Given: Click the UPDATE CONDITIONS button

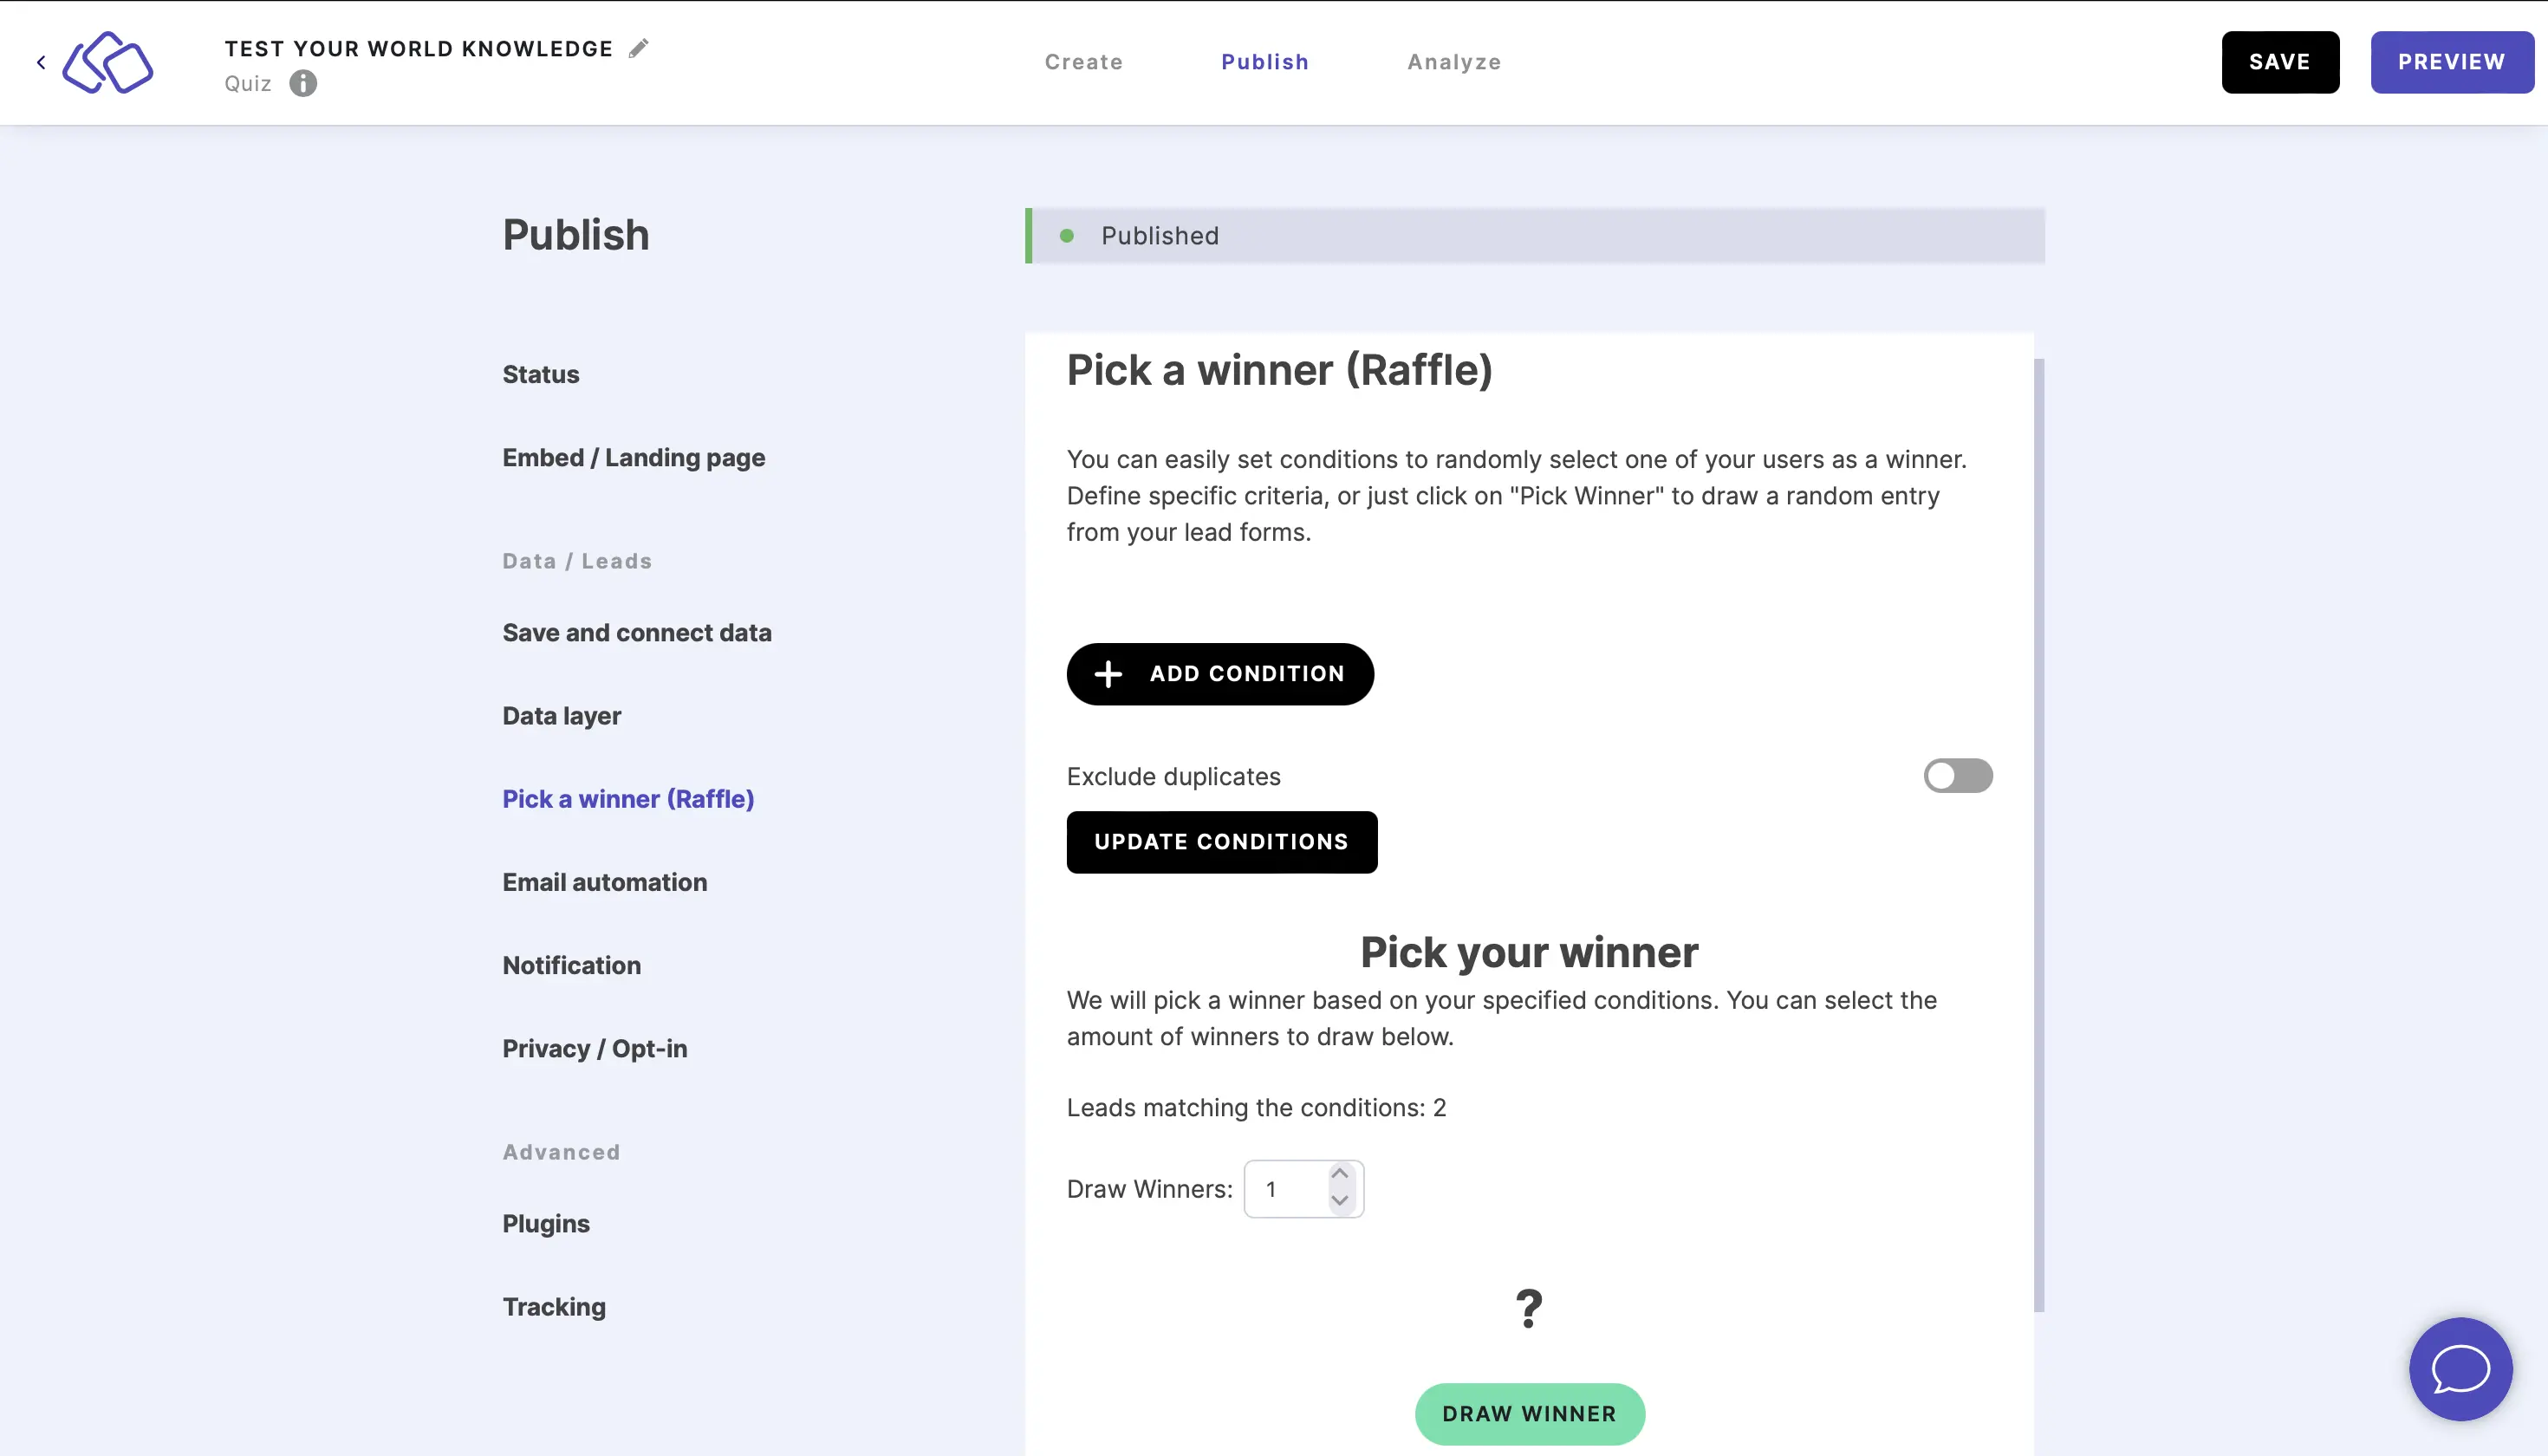Looking at the screenshot, I should click(1221, 842).
